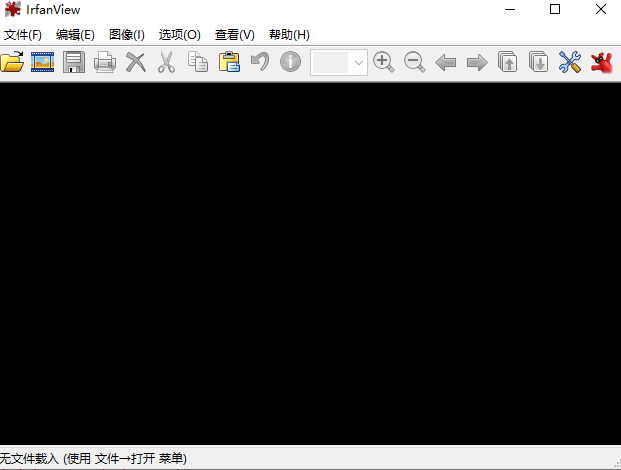Open the Slideshow filmstrip icon
The height and width of the screenshot is (470, 621).
pos(42,62)
